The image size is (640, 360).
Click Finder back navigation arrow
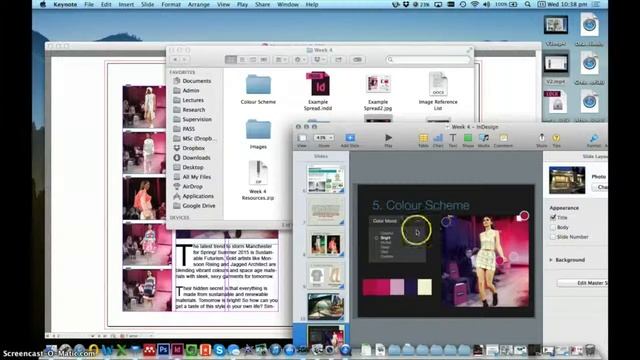point(175,60)
